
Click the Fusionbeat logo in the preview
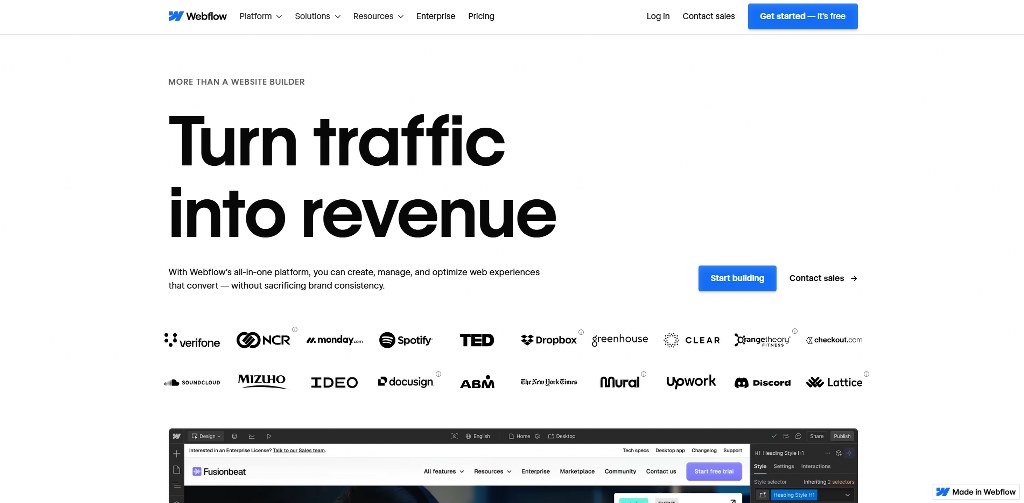(219, 472)
